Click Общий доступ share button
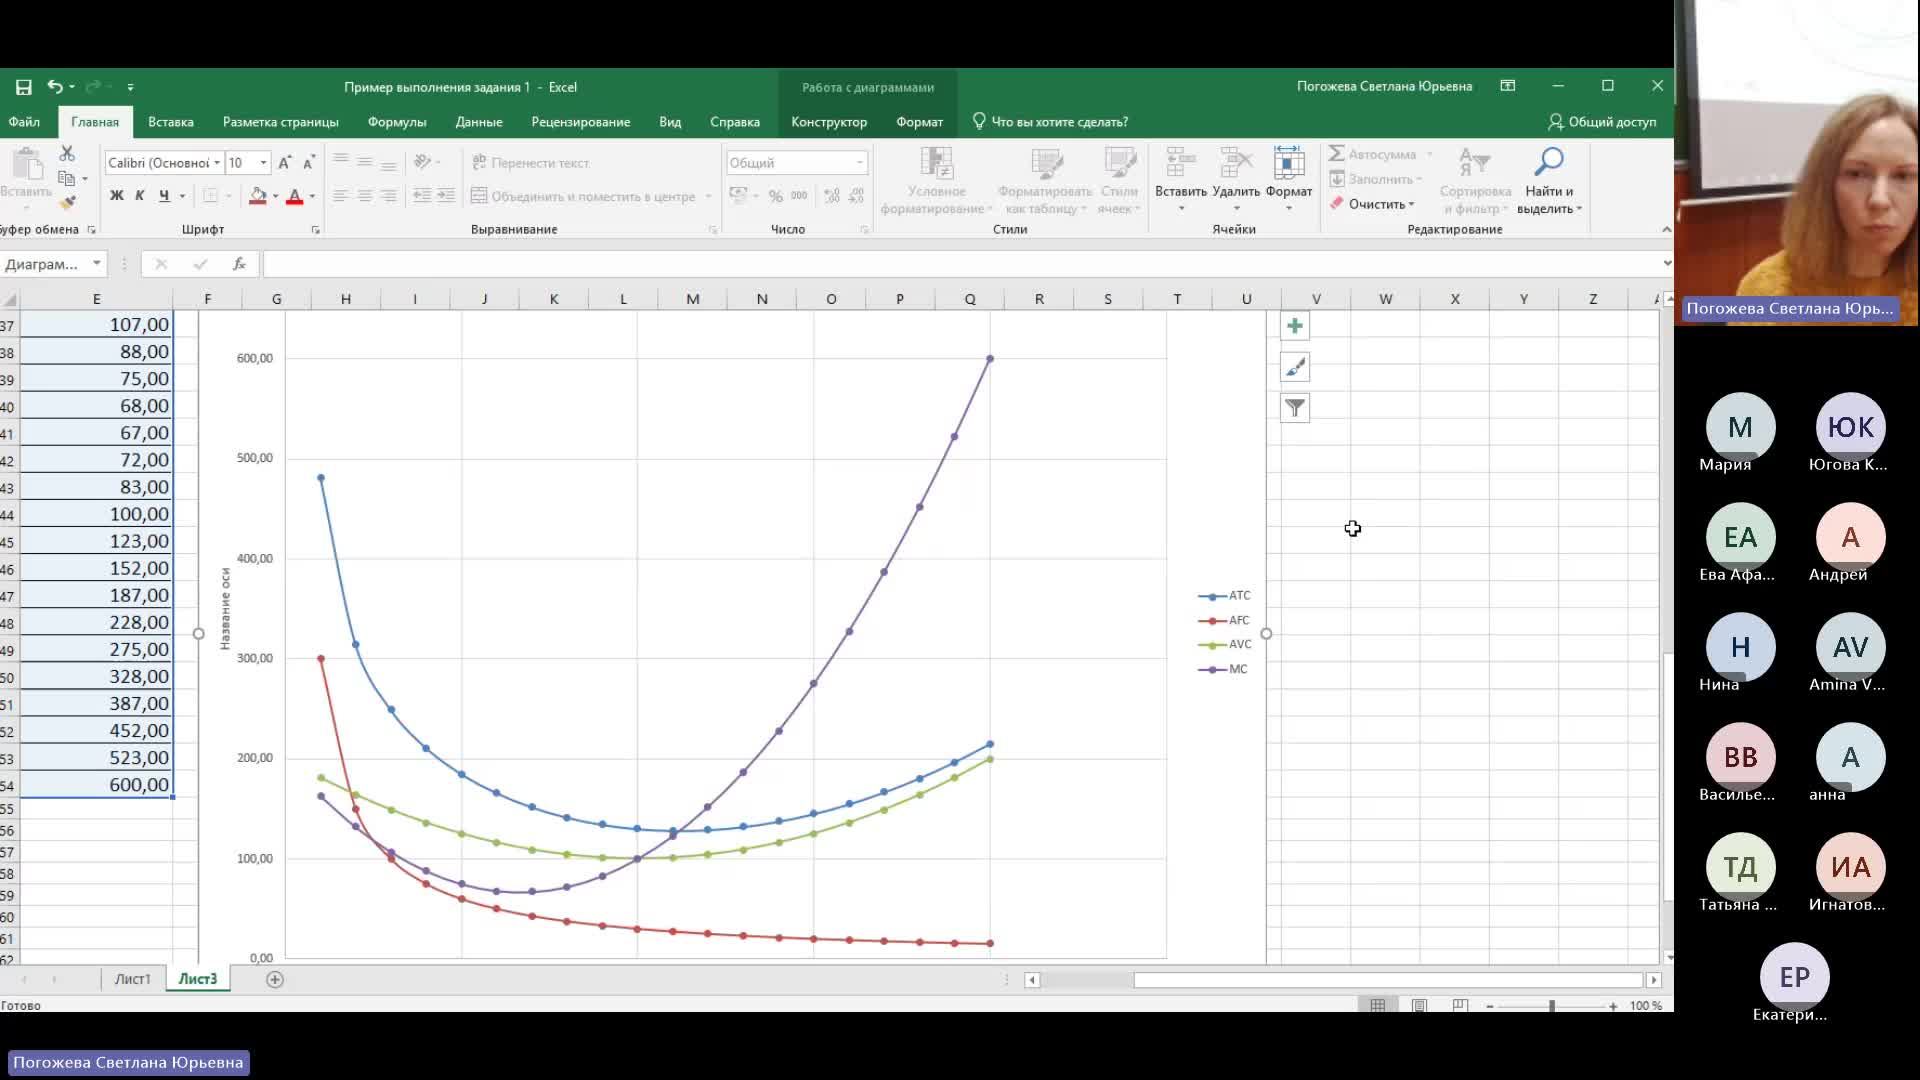This screenshot has height=1080, width=1920. [1602, 122]
